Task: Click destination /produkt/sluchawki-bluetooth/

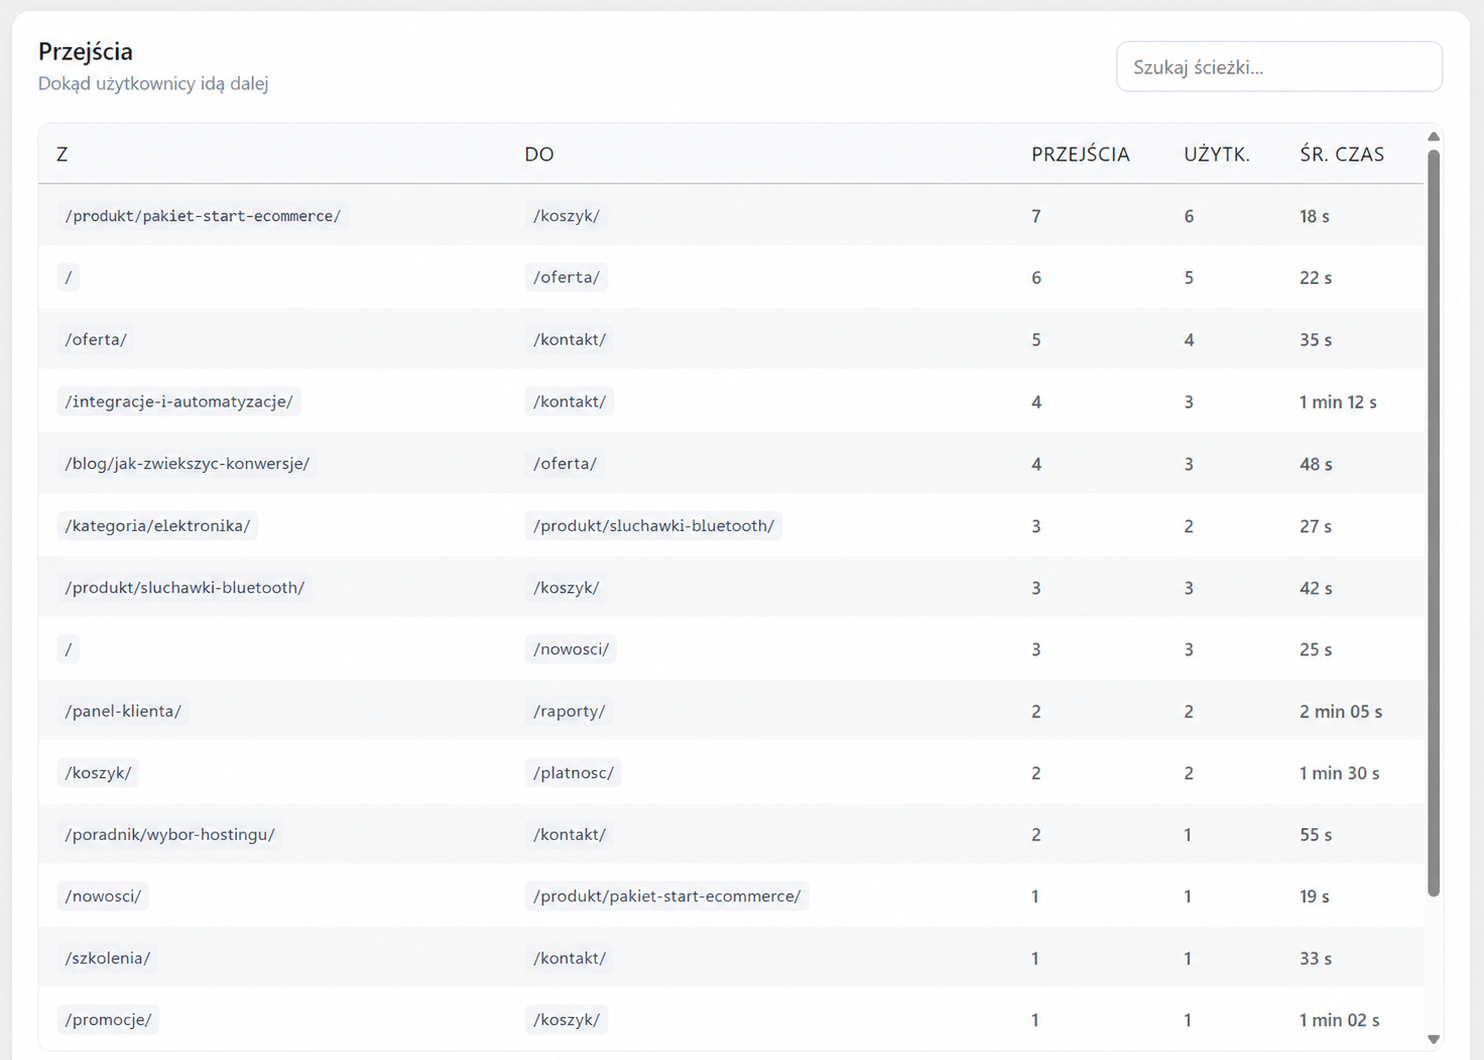Action: pos(654,526)
